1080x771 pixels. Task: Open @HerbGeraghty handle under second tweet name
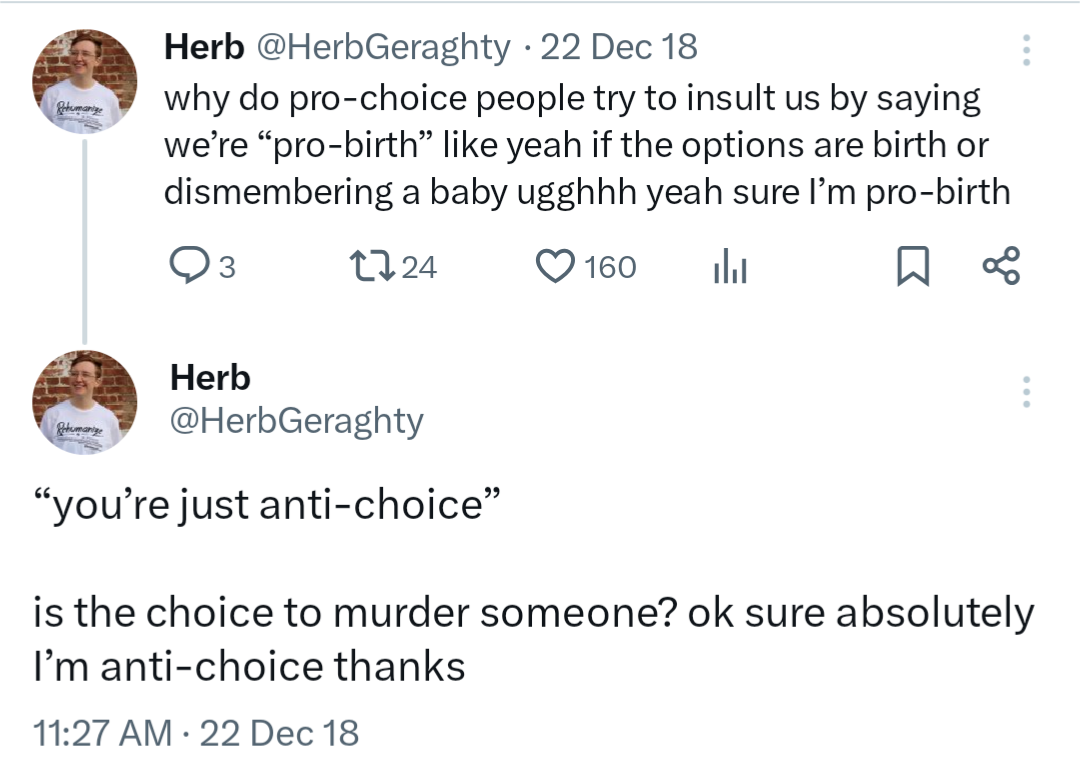pos(297,421)
